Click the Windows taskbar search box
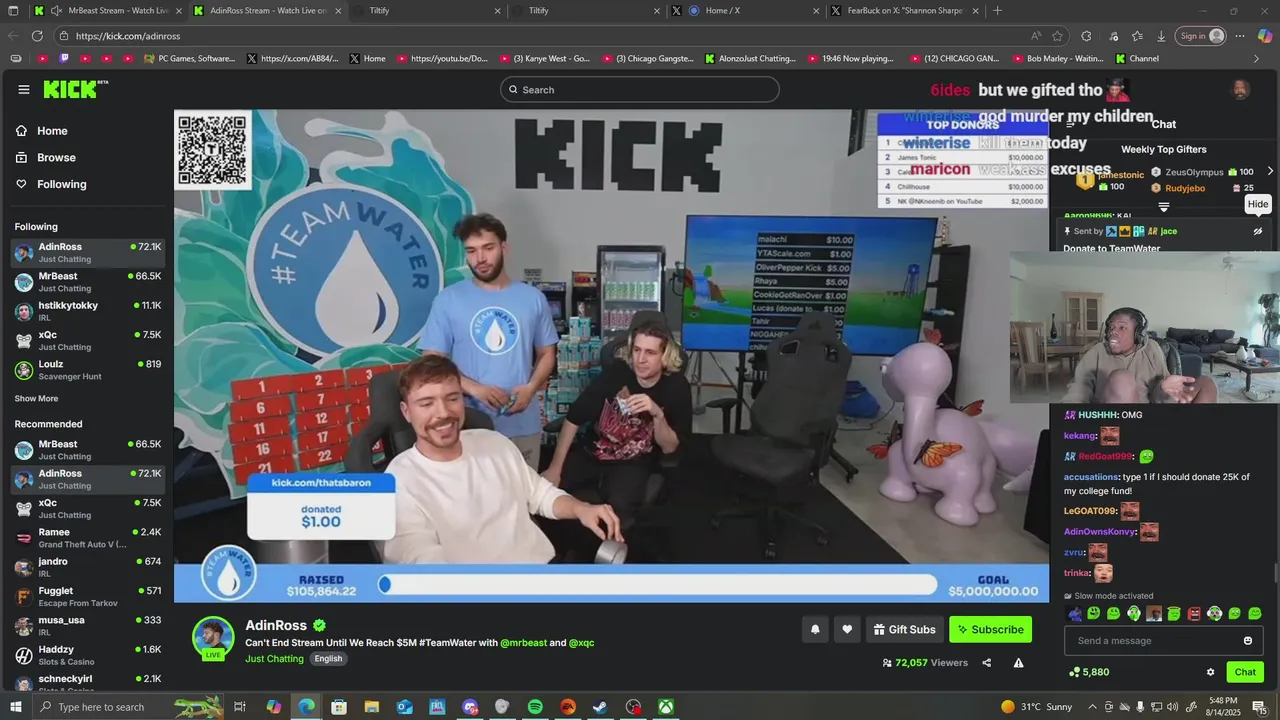 pyautogui.click(x=100, y=707)
